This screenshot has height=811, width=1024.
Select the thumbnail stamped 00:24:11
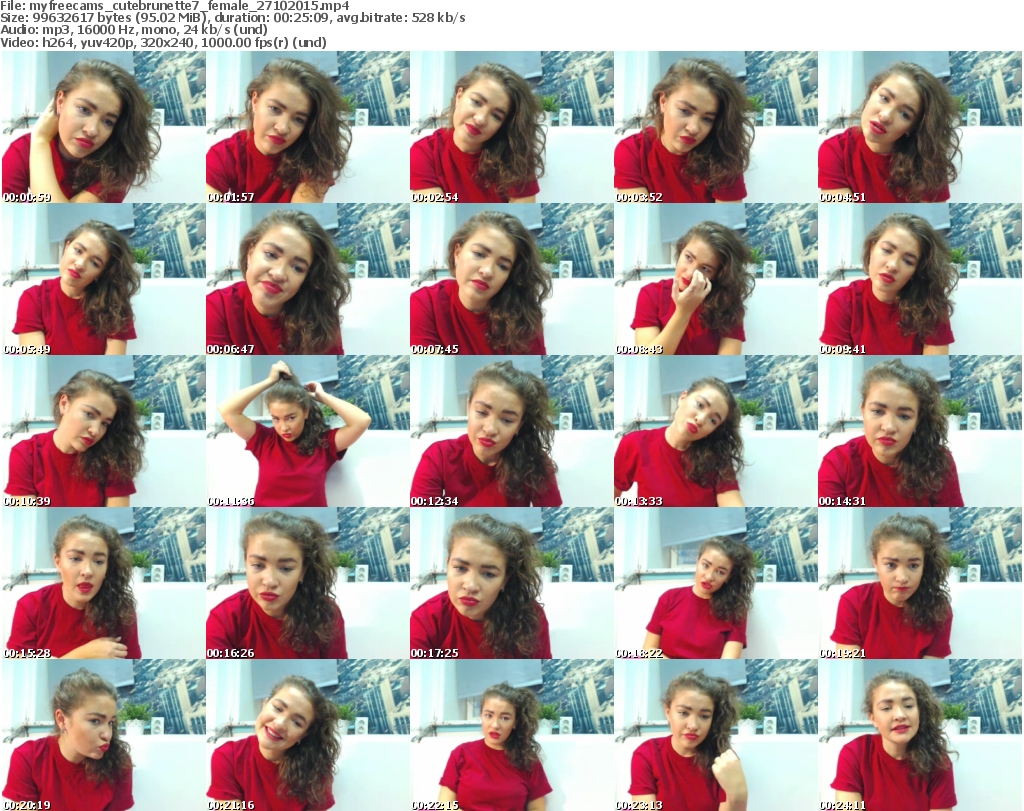click(919, 735)
